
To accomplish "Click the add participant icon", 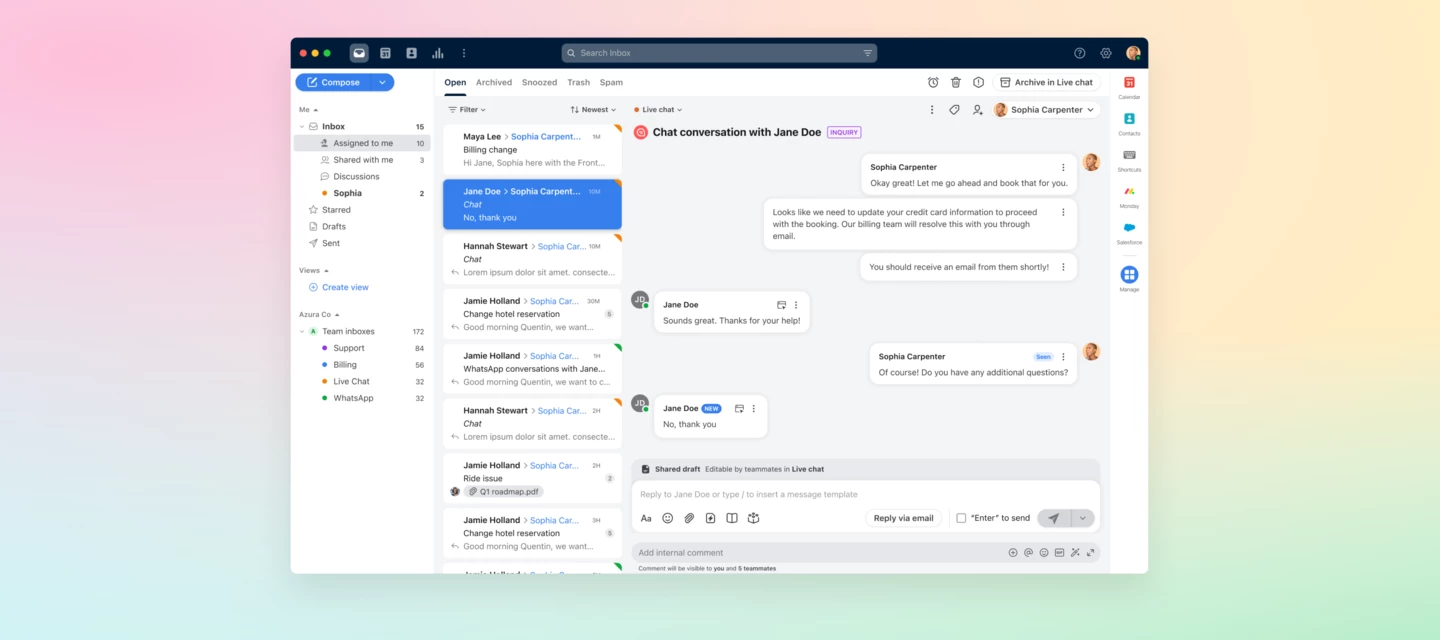I will [x=977, y=110].
